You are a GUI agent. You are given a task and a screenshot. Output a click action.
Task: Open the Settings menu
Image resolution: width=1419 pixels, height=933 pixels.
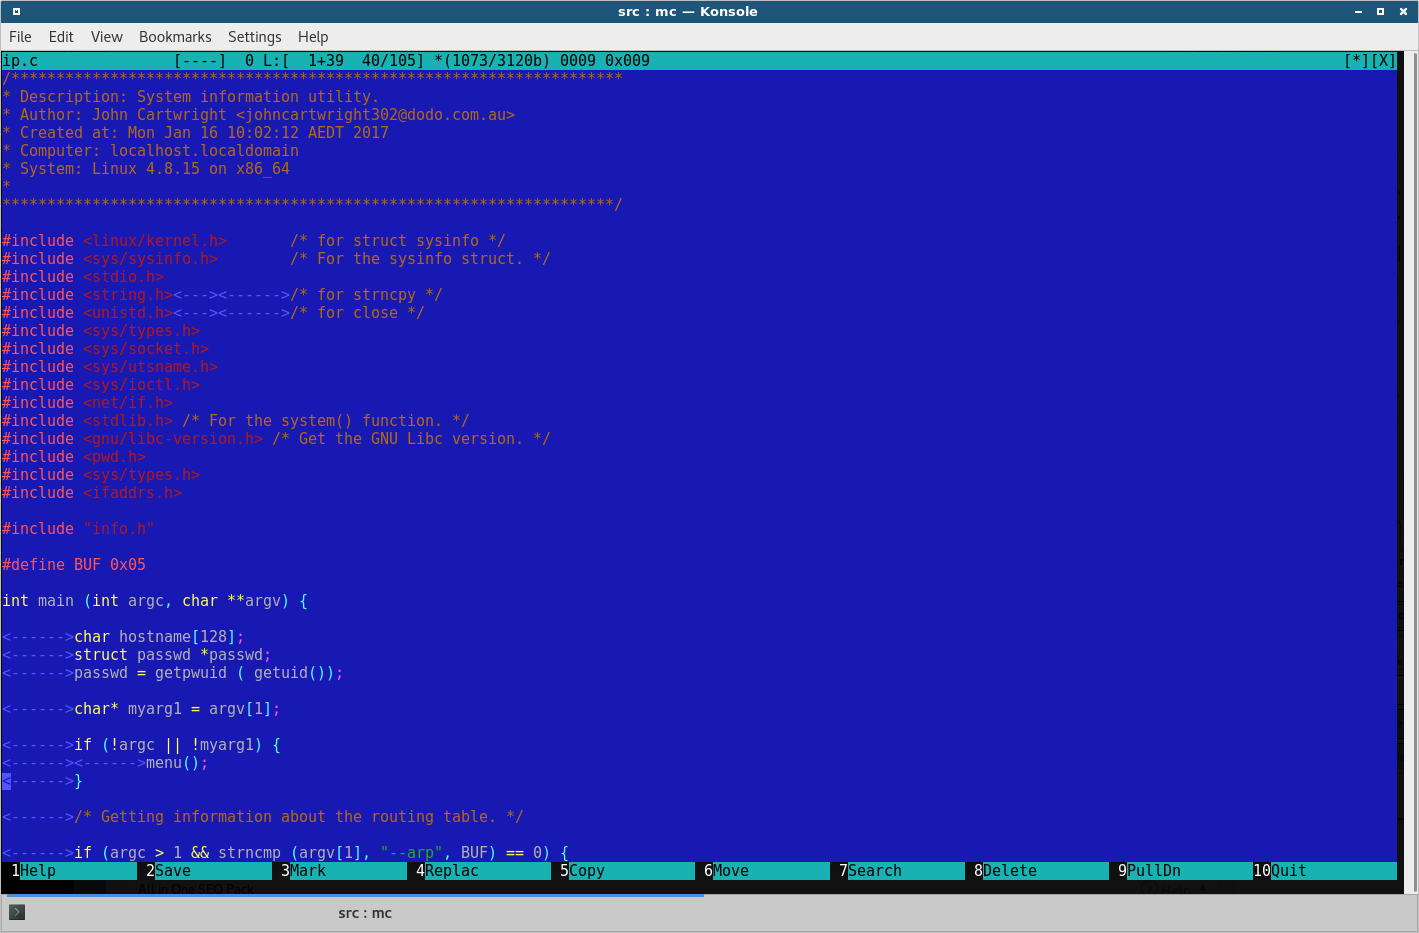point(255,37)
